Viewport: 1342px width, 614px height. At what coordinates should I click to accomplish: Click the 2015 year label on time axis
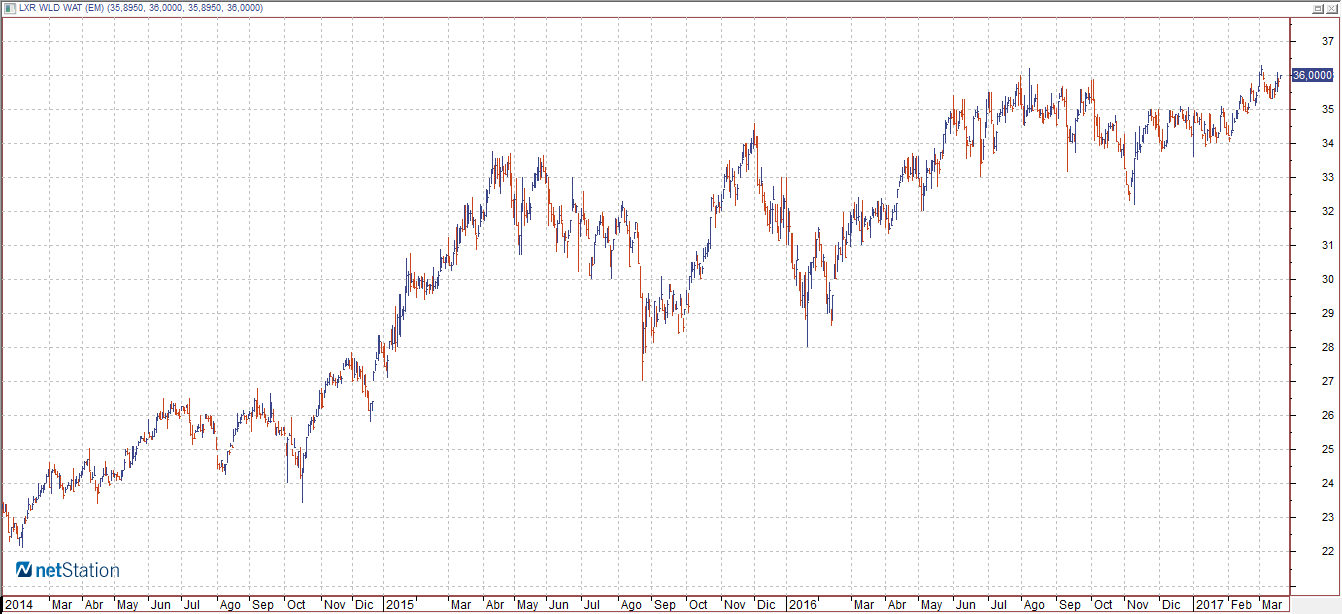(400, 605)
